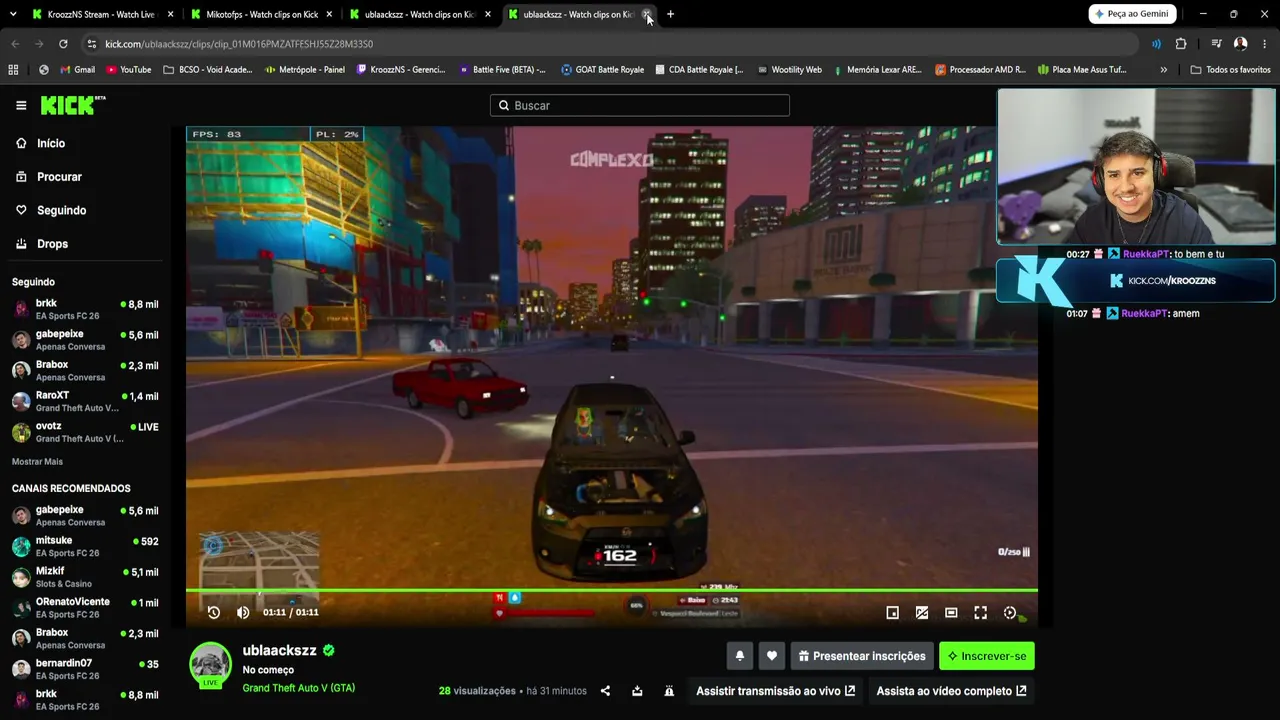Open the Chrome profile avatar
Screen dimensions: 1280x720
1241,44
